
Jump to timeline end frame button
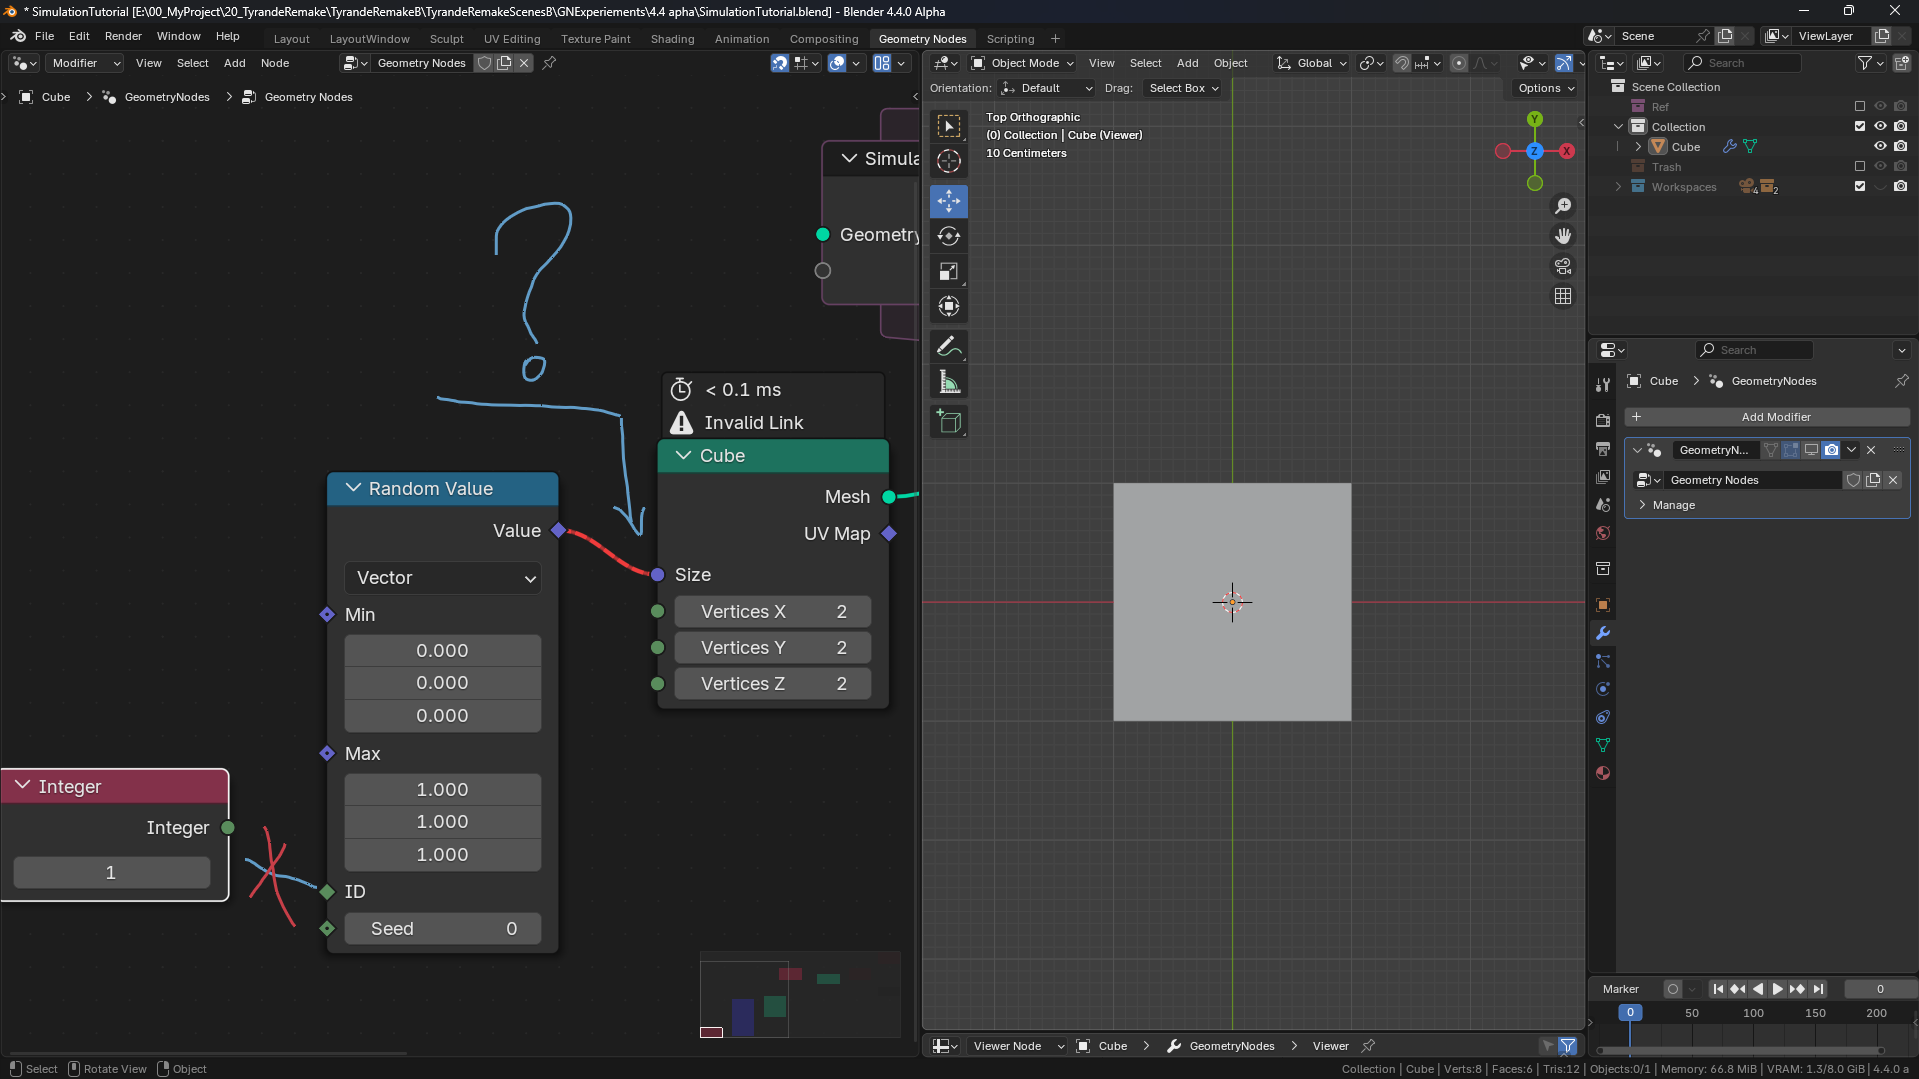pos(1819,989)
